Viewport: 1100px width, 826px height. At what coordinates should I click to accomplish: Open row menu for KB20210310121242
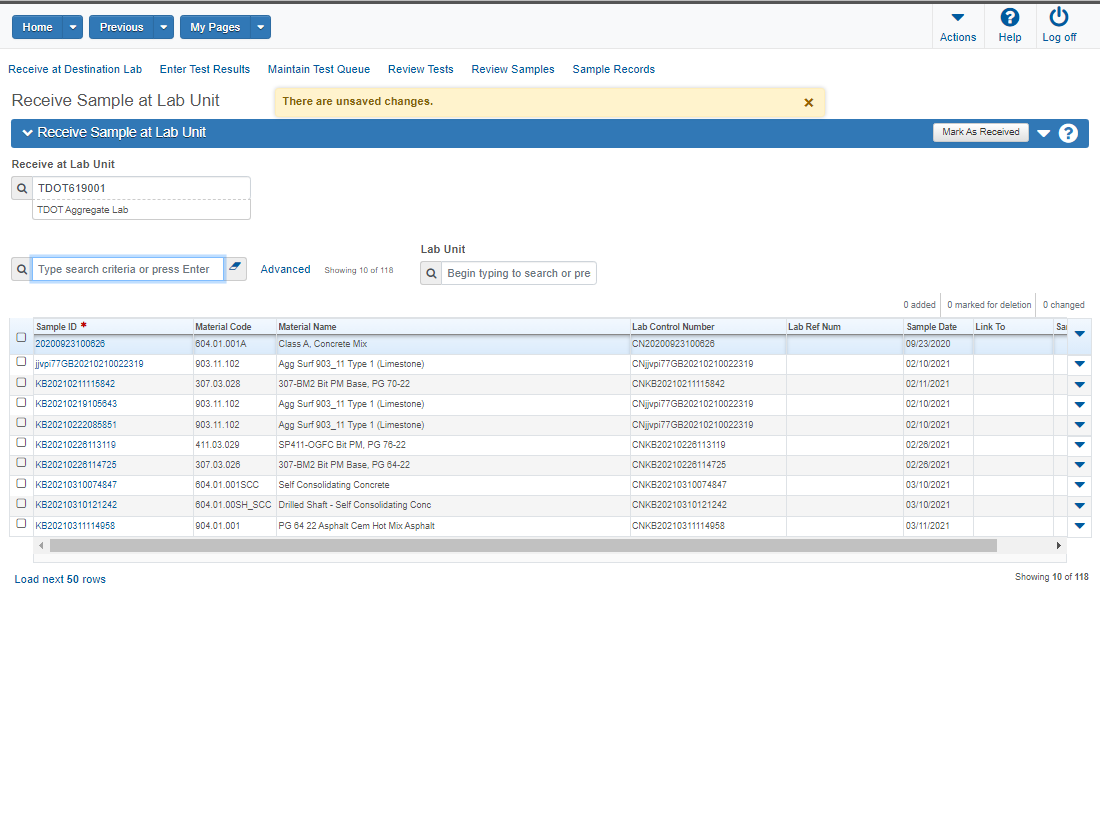pyautogui.click(x=1080, y=505)
